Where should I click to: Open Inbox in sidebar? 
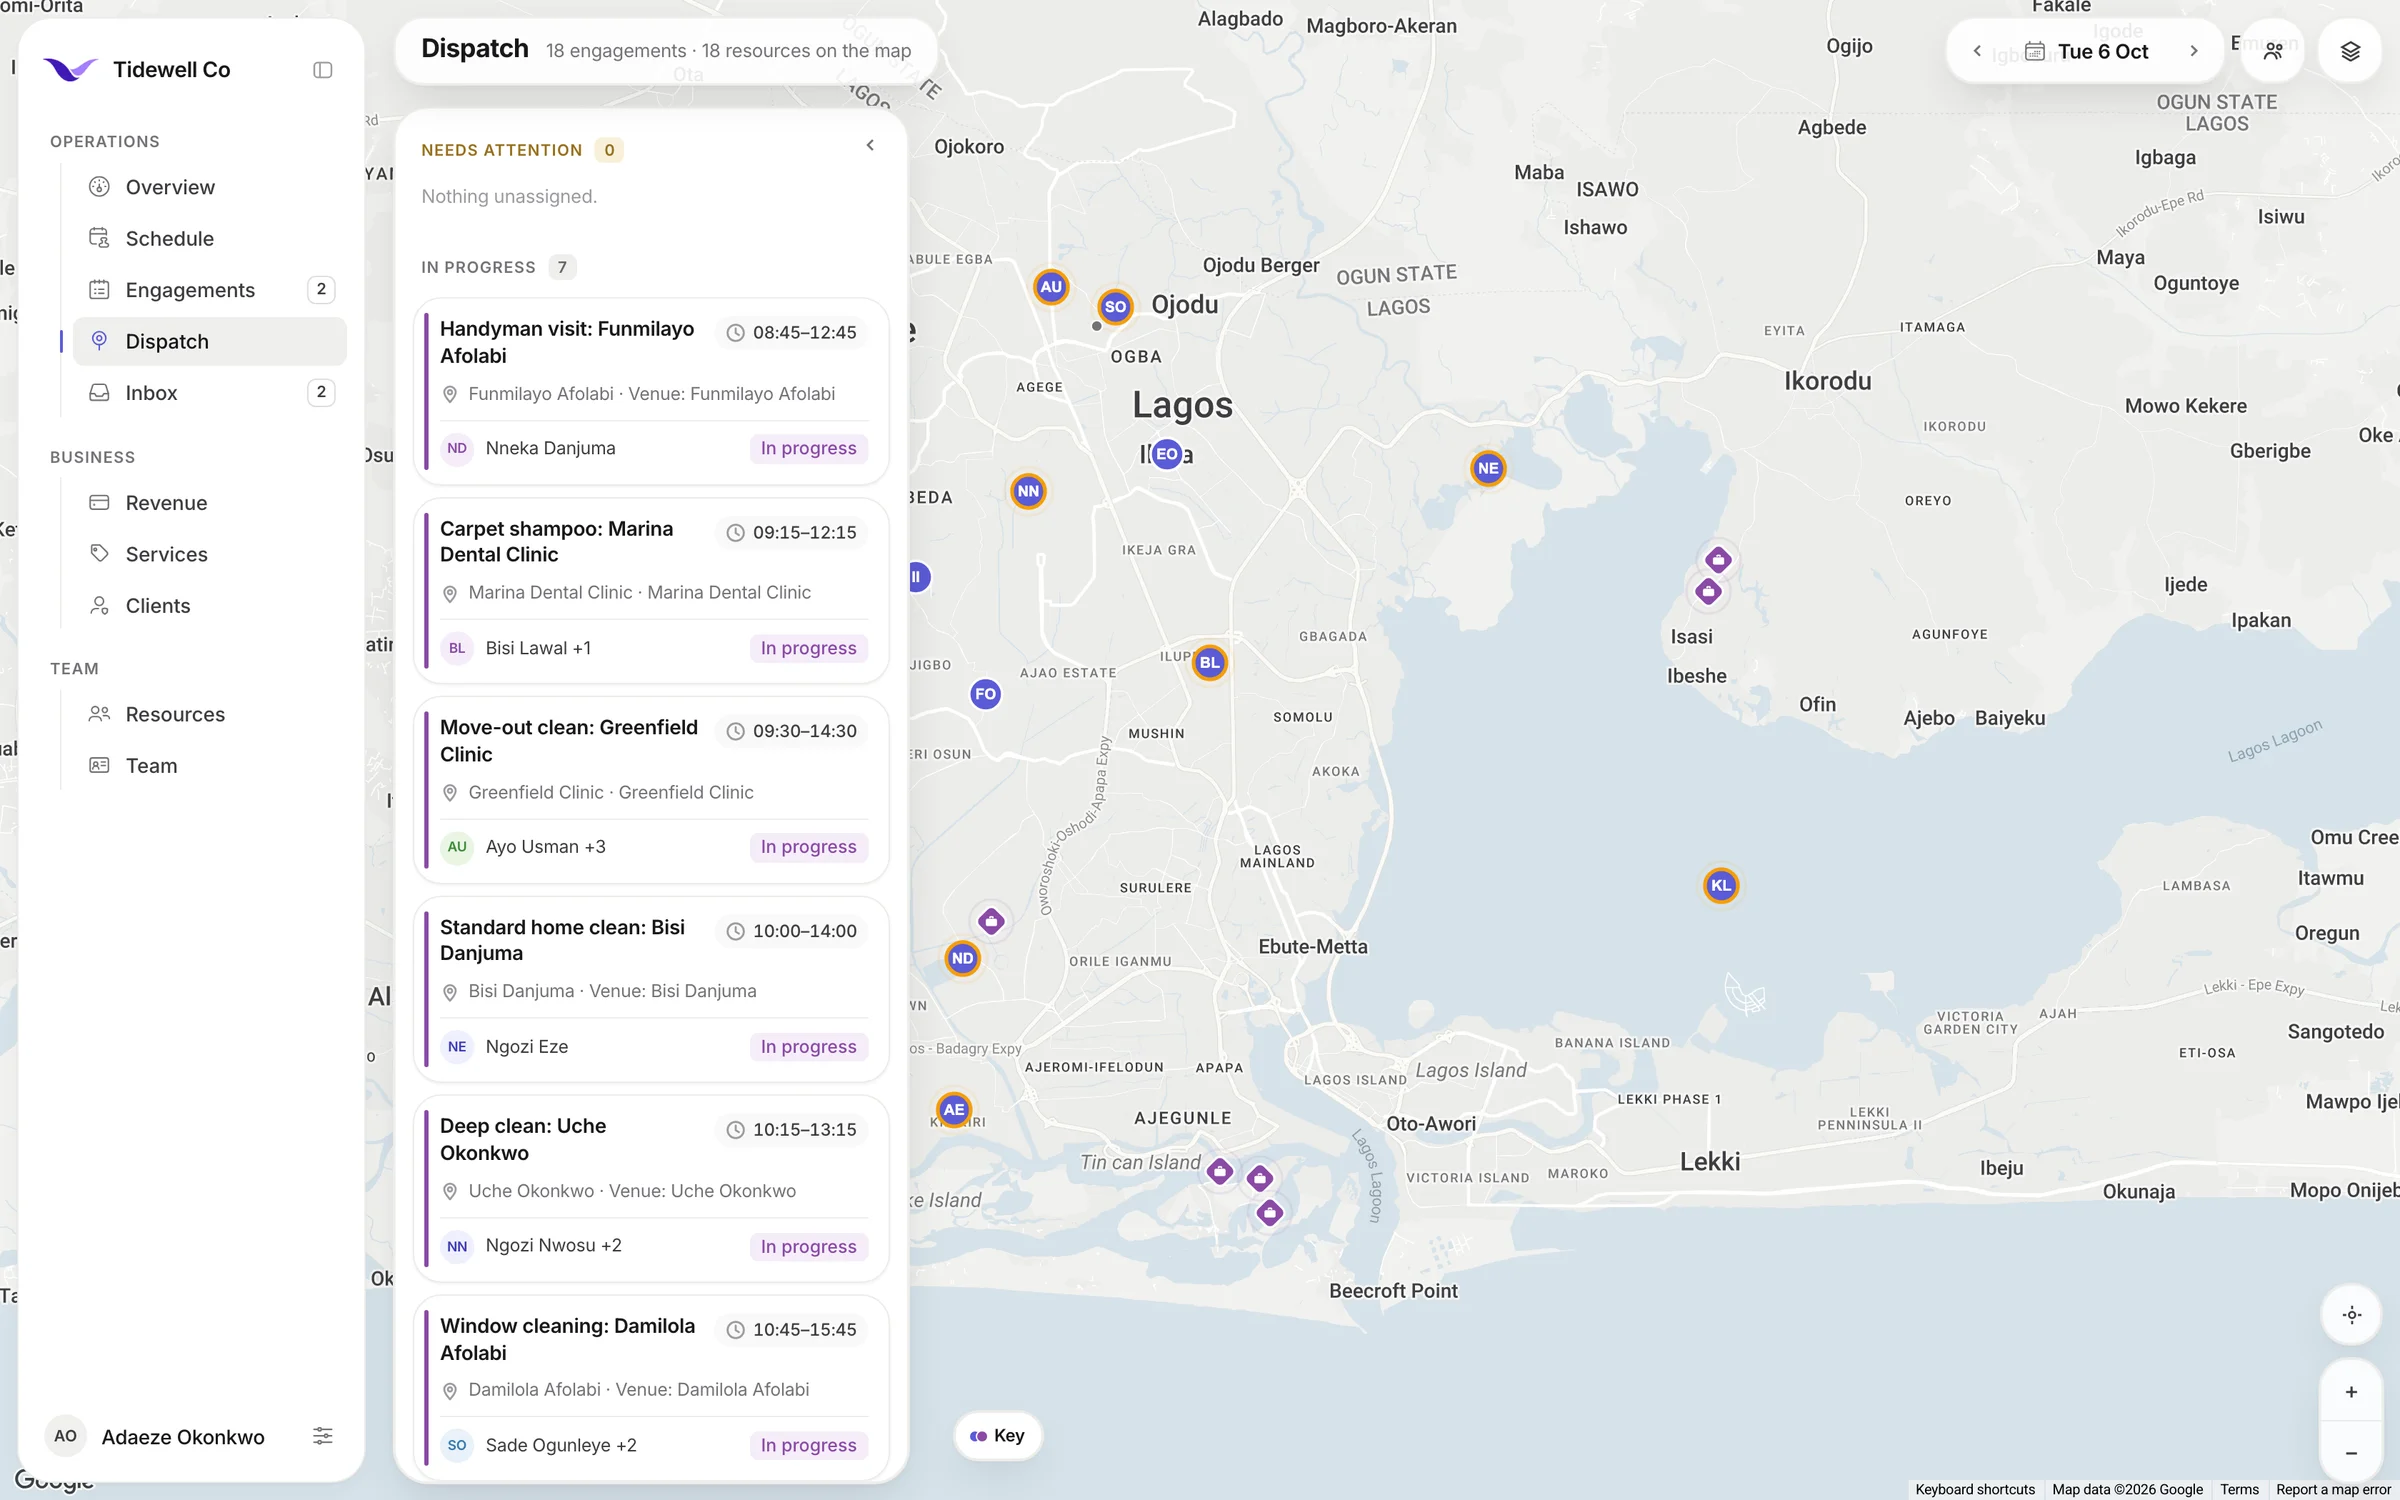[210, 393]
